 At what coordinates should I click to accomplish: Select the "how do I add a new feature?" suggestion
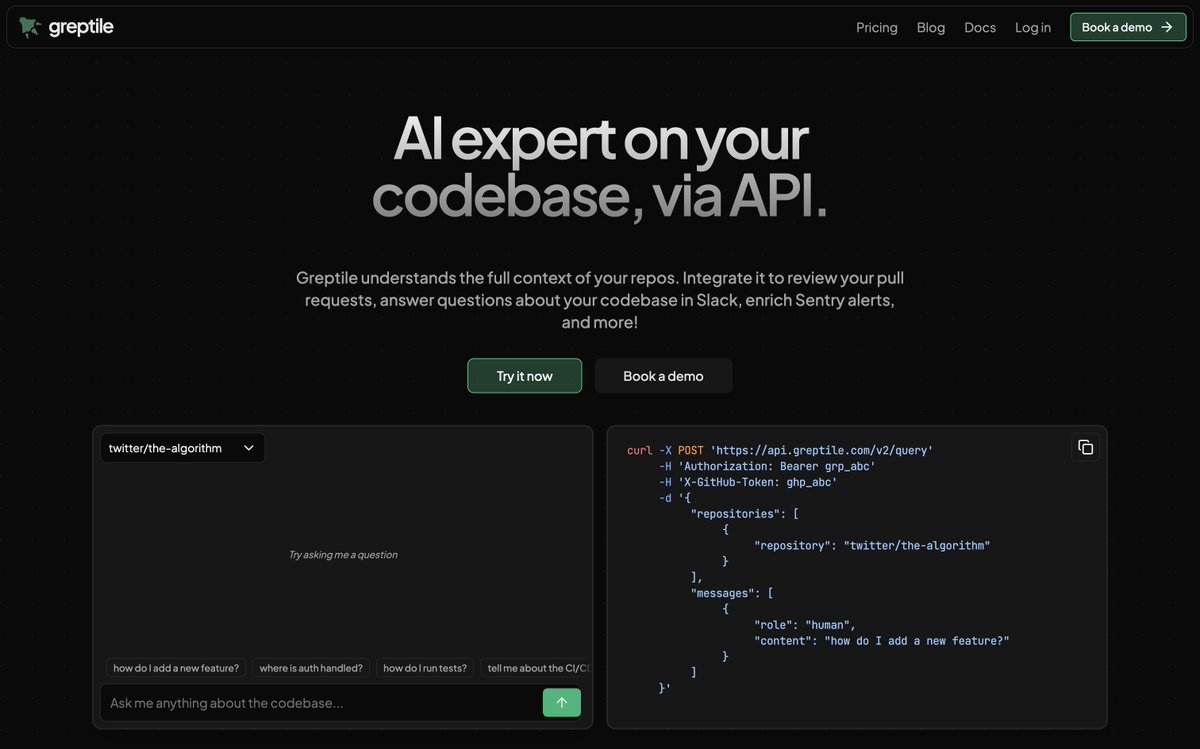[175, 667]
